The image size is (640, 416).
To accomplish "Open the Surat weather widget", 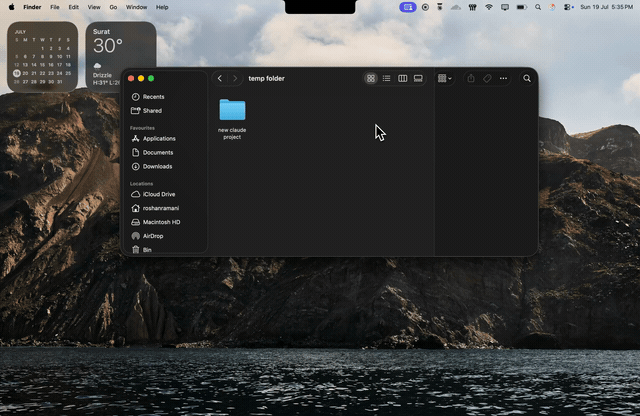I will (x=121, y=56).
